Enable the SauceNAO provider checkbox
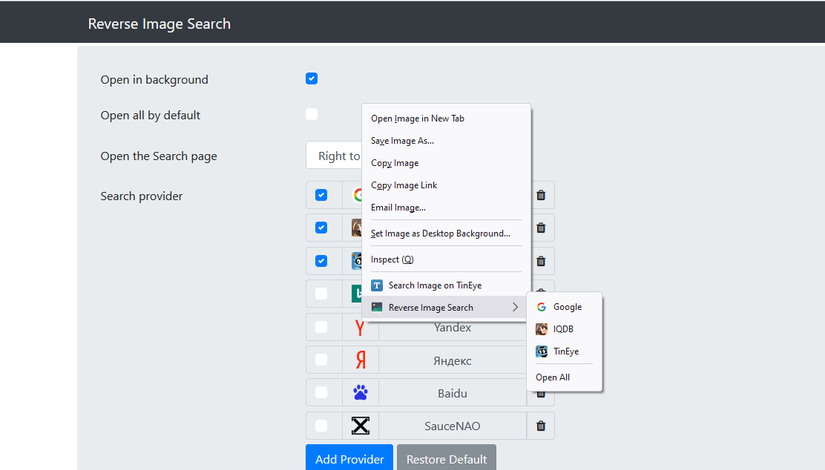Screen dimensions: 825x470 click(321, 426)
